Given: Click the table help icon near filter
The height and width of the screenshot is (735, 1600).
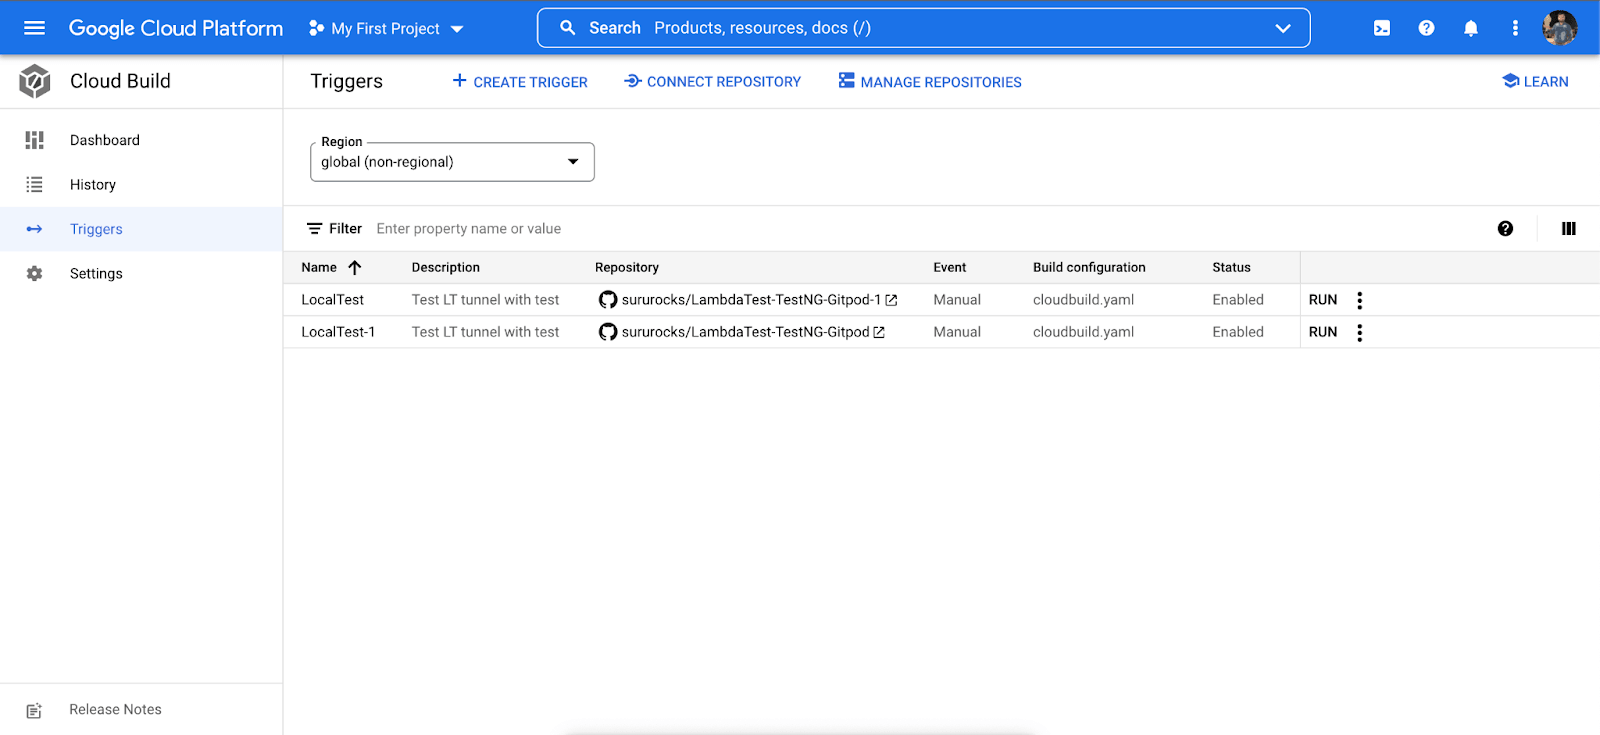Looking at the screenshot, I should tap(1505, 229).
